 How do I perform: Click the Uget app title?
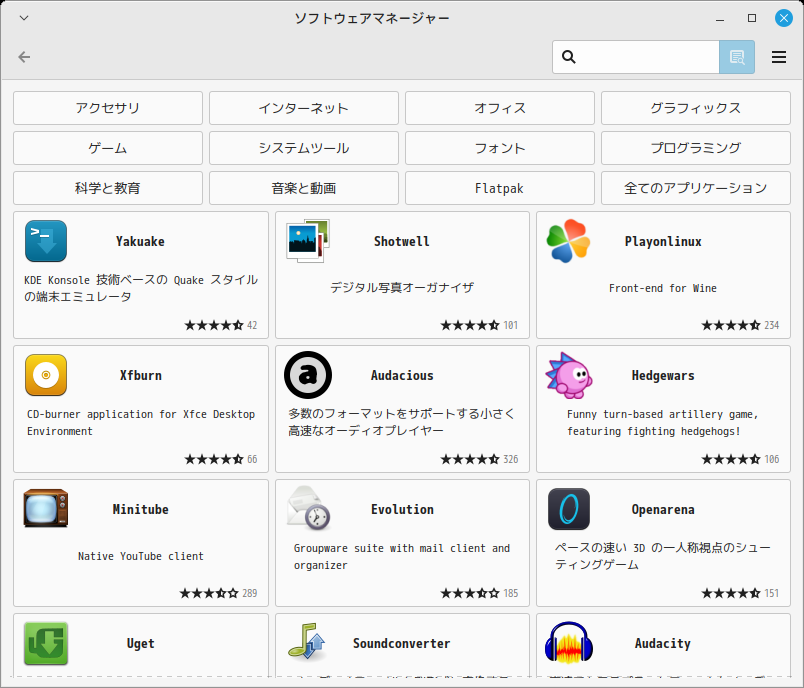[x=140, y=643]
